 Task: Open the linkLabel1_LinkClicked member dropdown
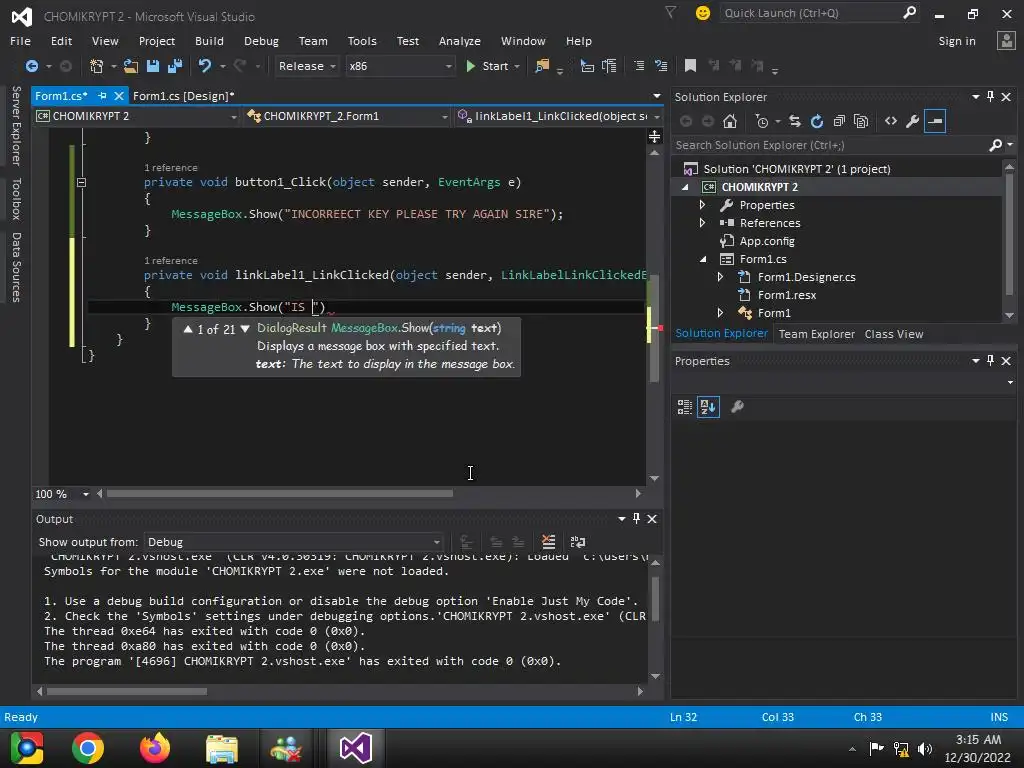(x=558, y=116)
